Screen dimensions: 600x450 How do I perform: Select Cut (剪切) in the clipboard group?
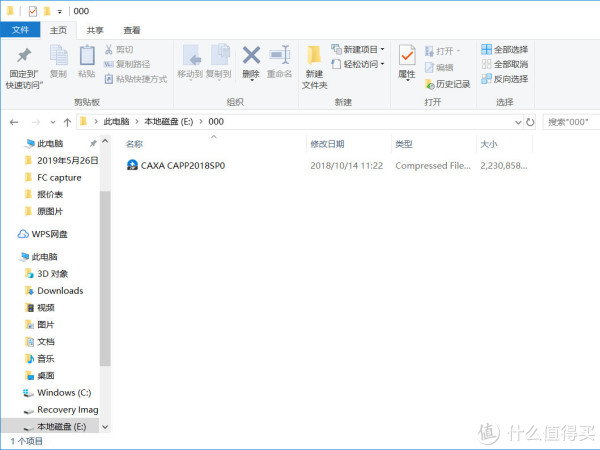point(119,49)
